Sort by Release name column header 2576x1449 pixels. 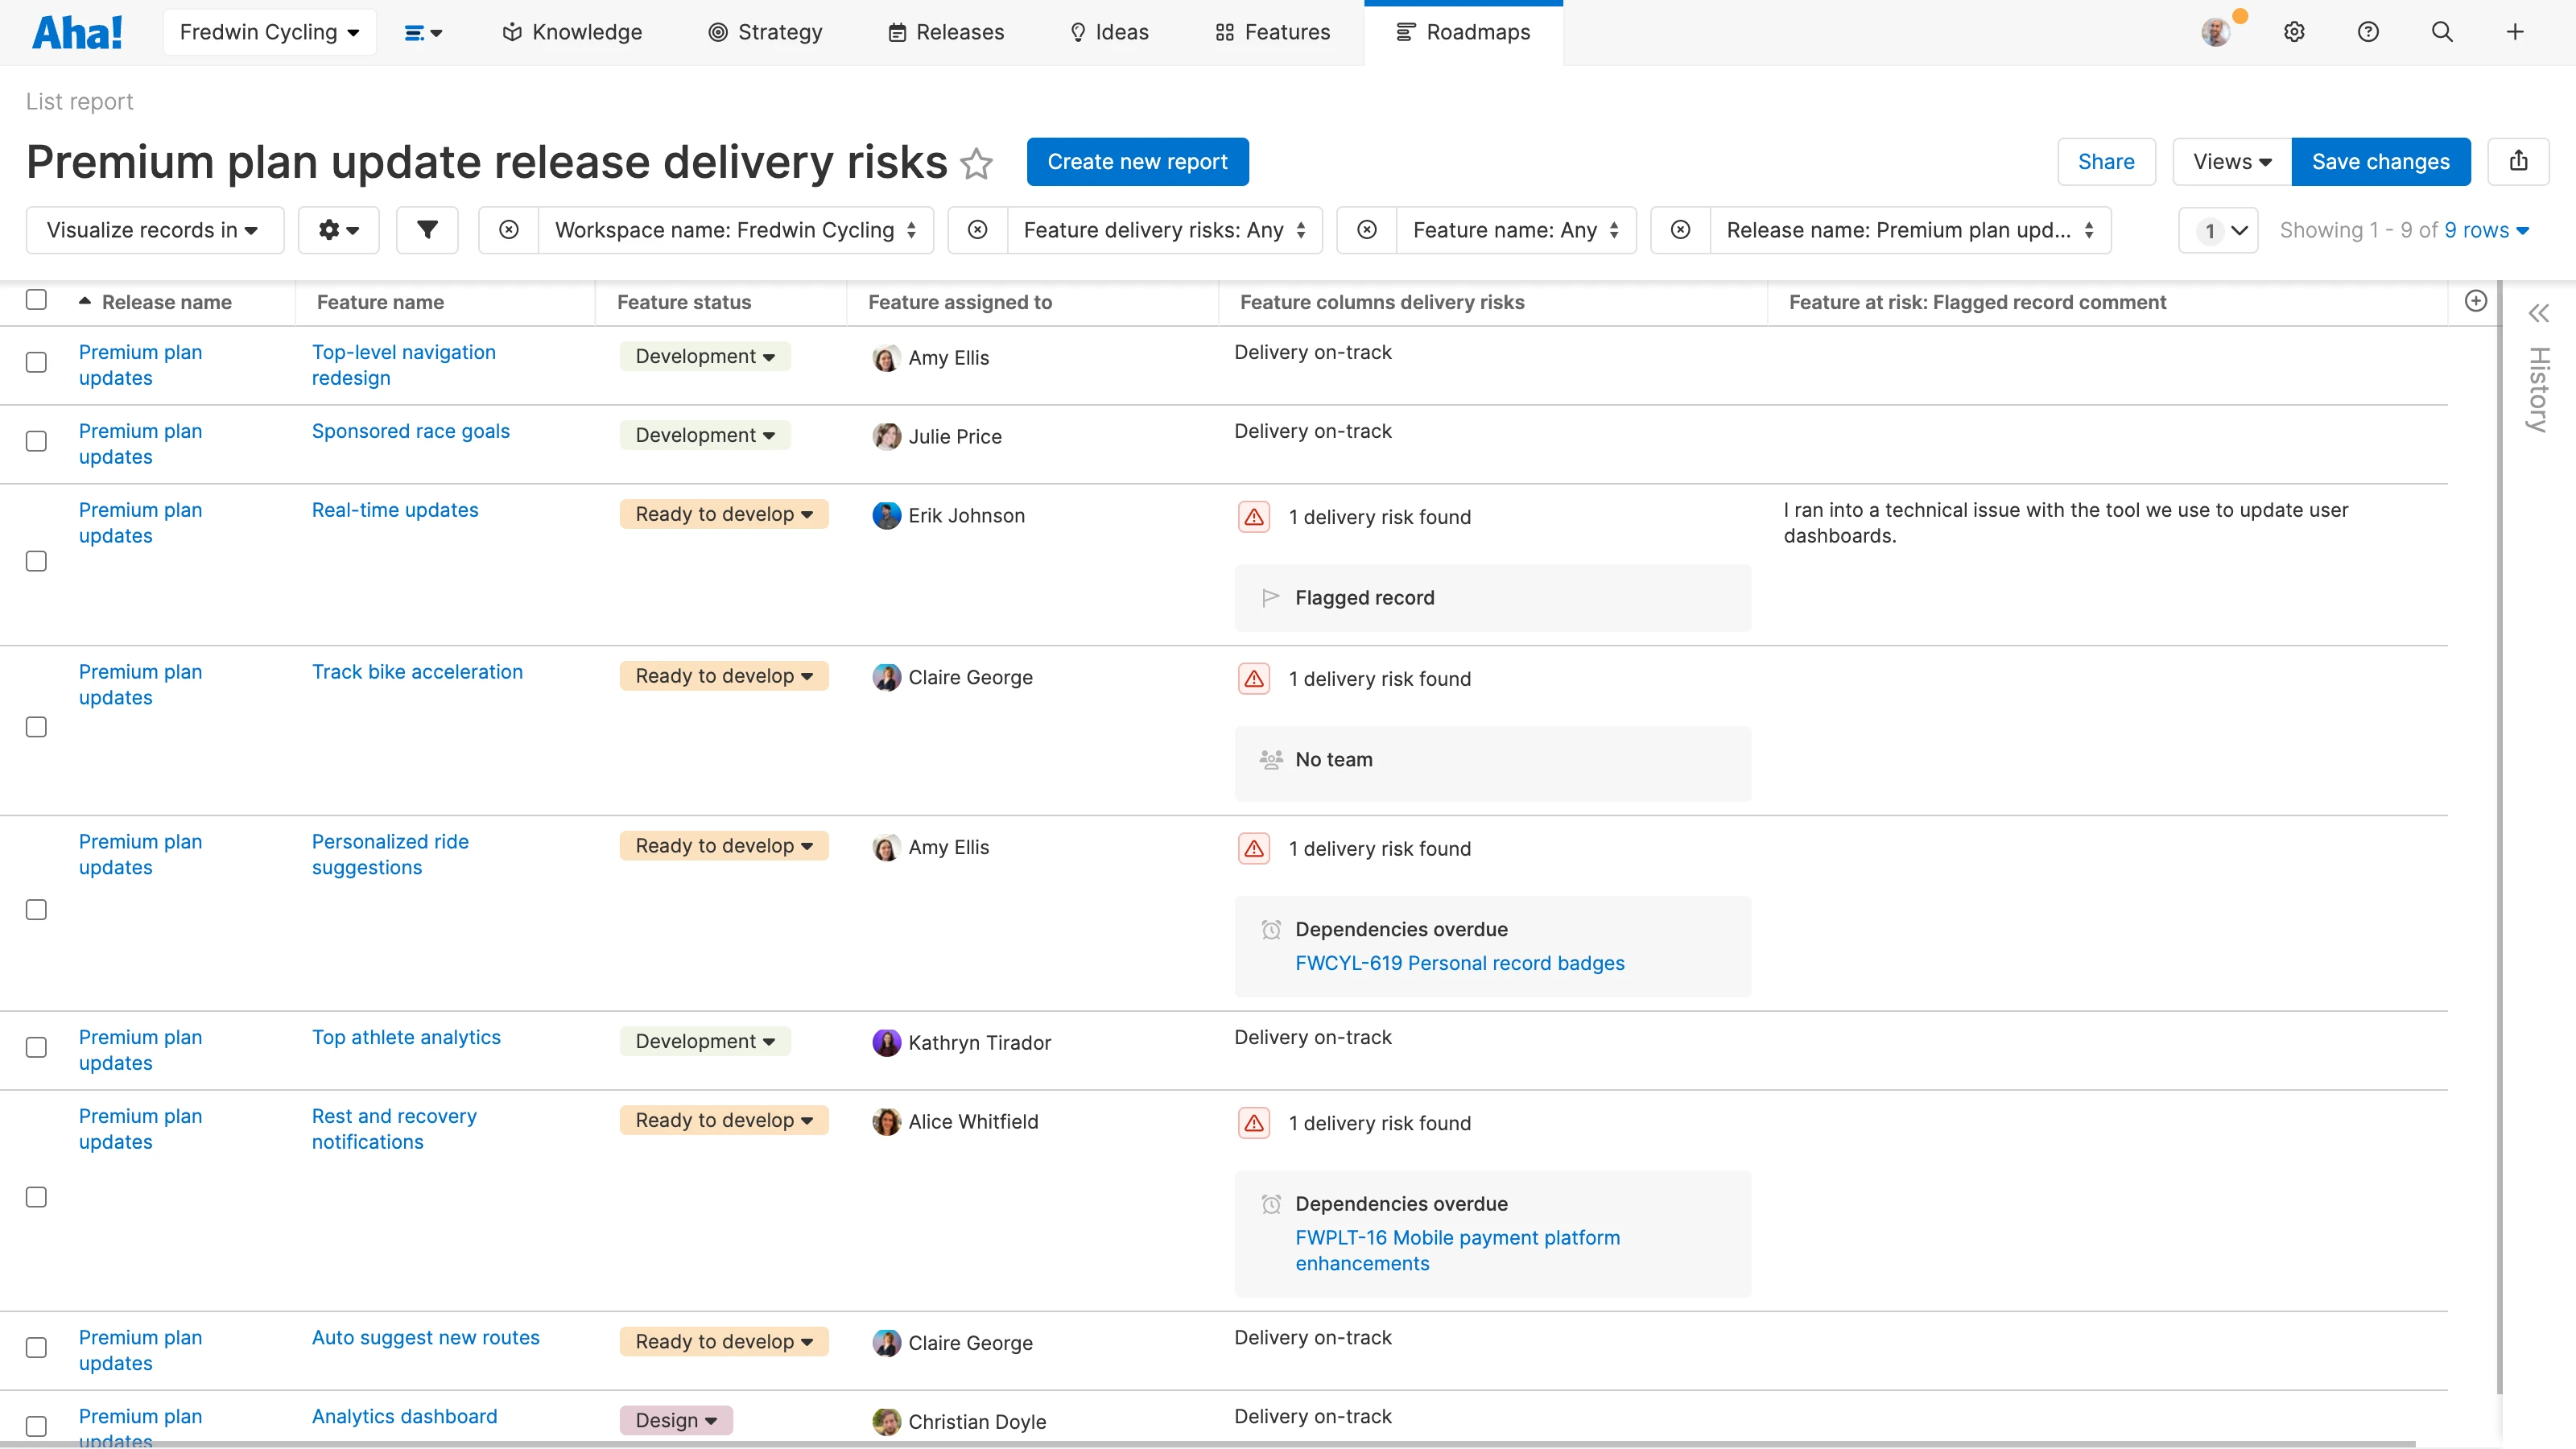coord(166,302)
